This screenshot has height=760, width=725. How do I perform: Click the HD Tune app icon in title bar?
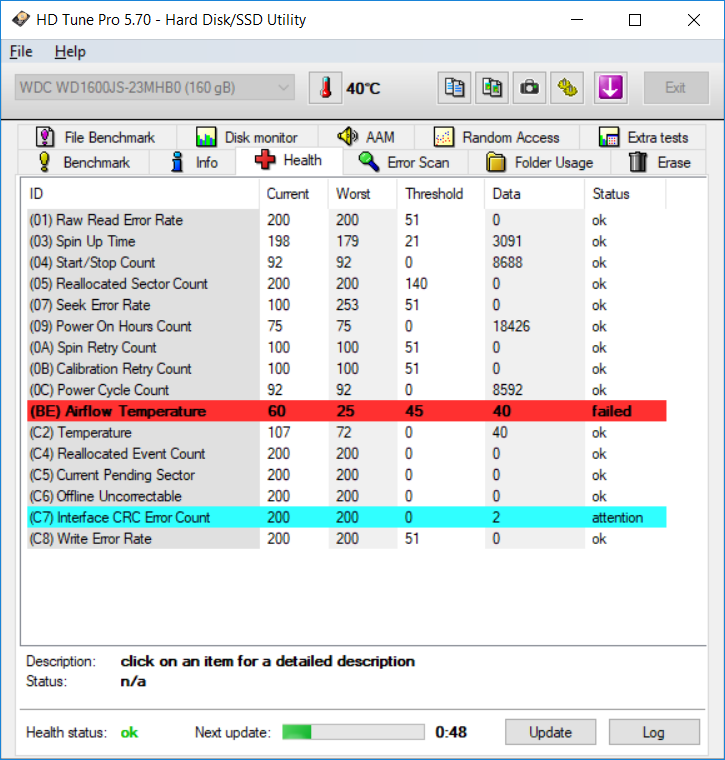click(21, 19)
